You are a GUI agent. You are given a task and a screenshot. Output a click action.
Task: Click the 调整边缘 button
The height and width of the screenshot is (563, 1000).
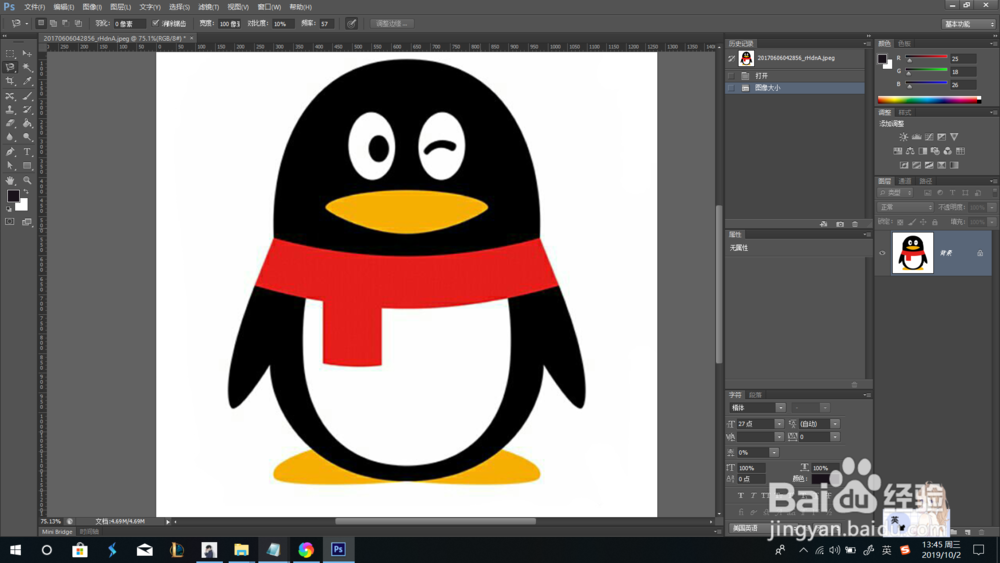pyautogui.click(x=392, y=24)
